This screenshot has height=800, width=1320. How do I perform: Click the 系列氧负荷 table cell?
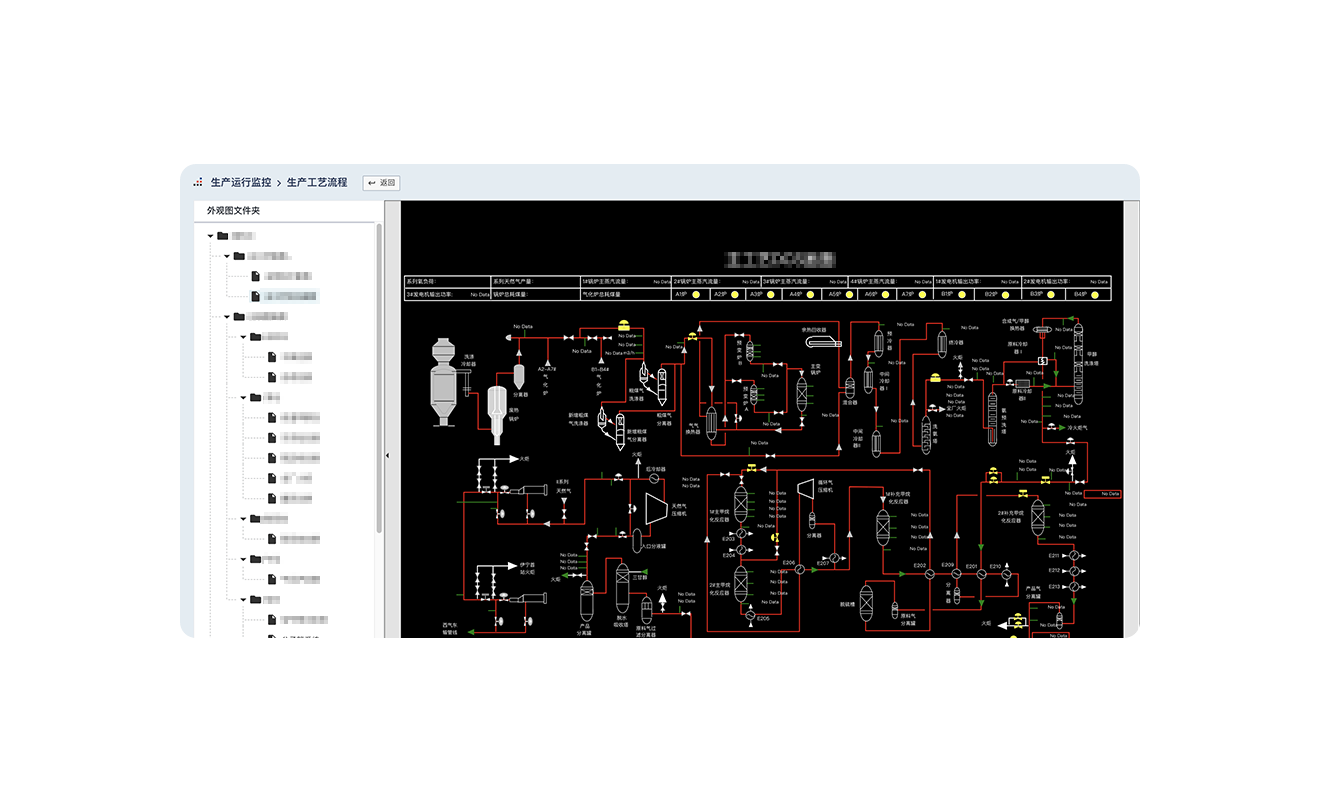pos(447,282)
